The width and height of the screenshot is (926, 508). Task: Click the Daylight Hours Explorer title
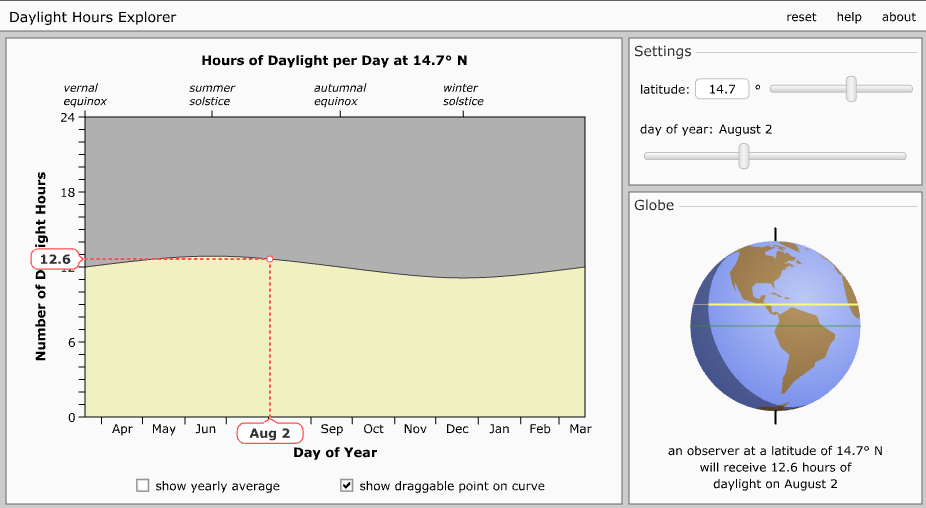pos(93,17)
